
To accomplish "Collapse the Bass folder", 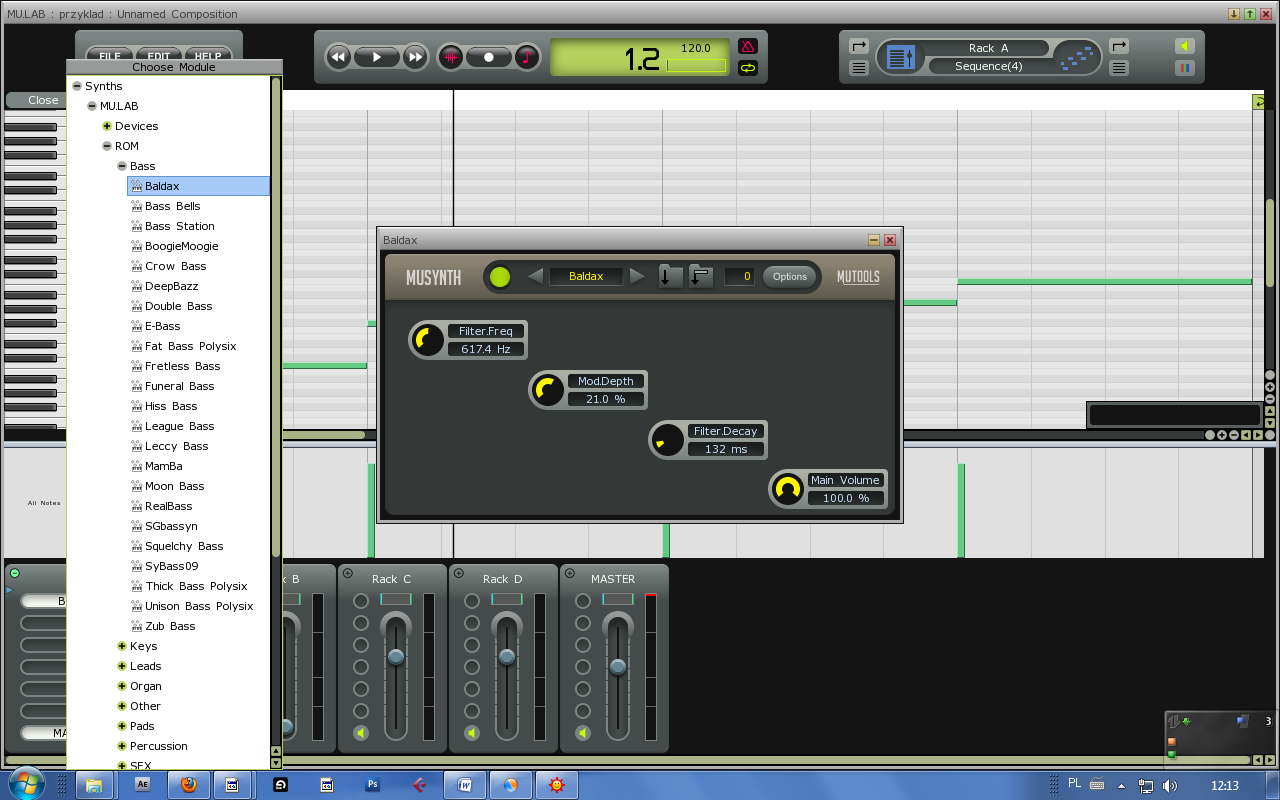I will pyautogui.click(x=121, y=166).
